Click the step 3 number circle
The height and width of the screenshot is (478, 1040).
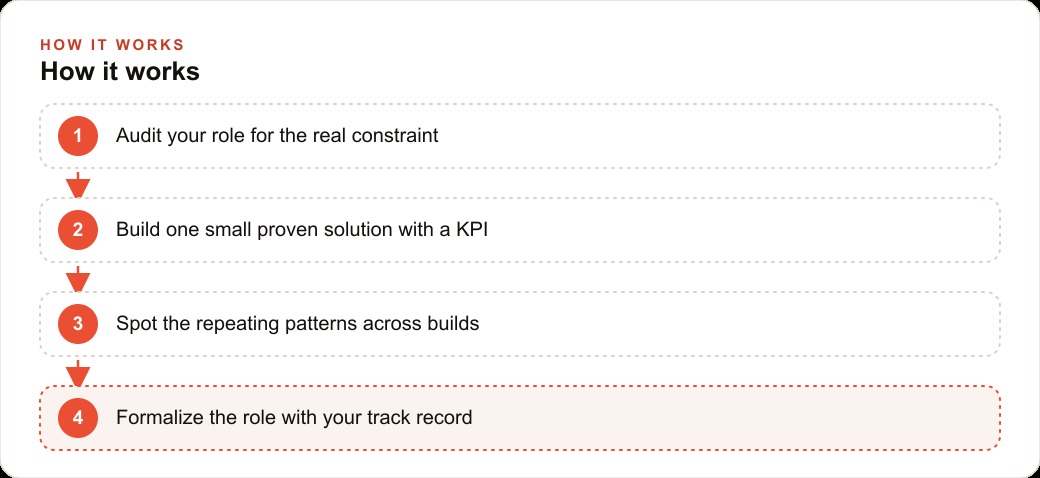[78, 324]
